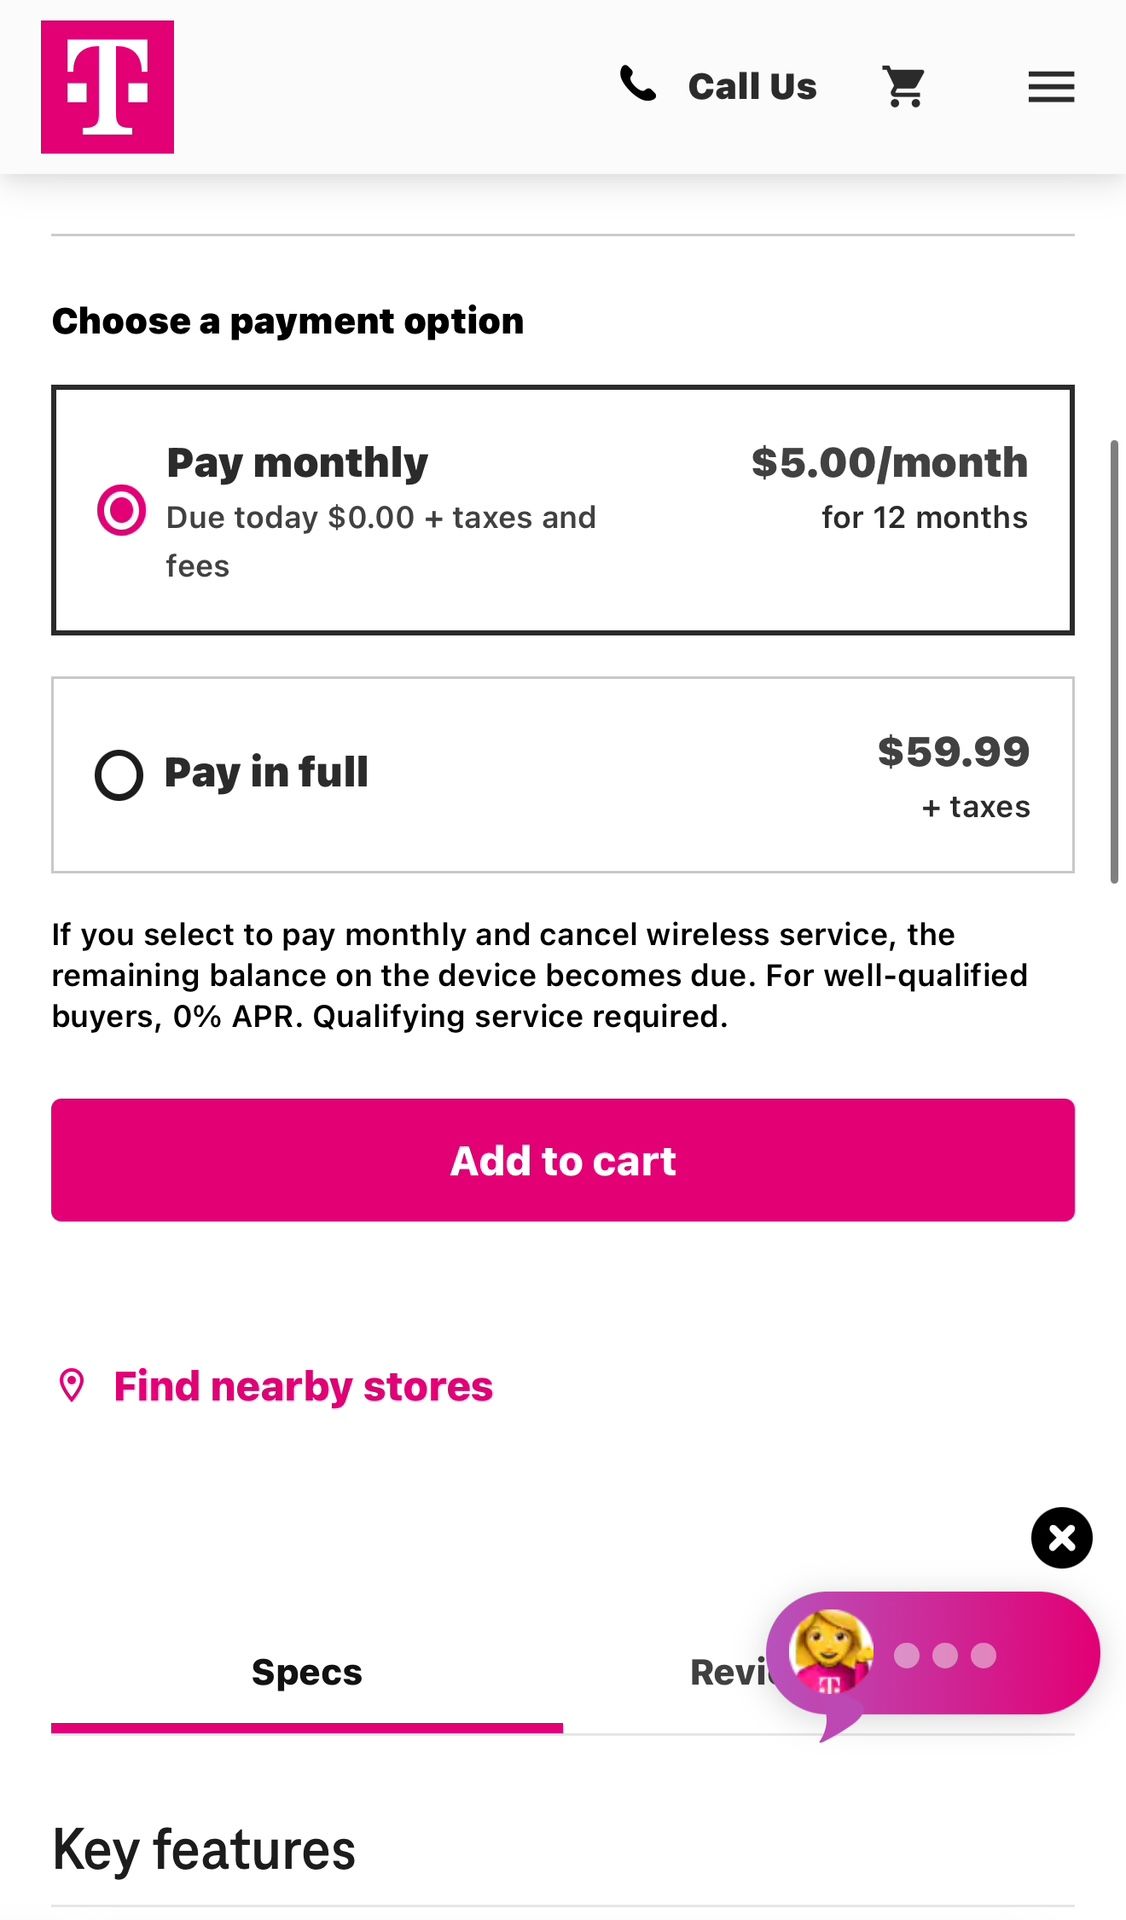Open the chat assistant avatar

(x=830, y=1651)
